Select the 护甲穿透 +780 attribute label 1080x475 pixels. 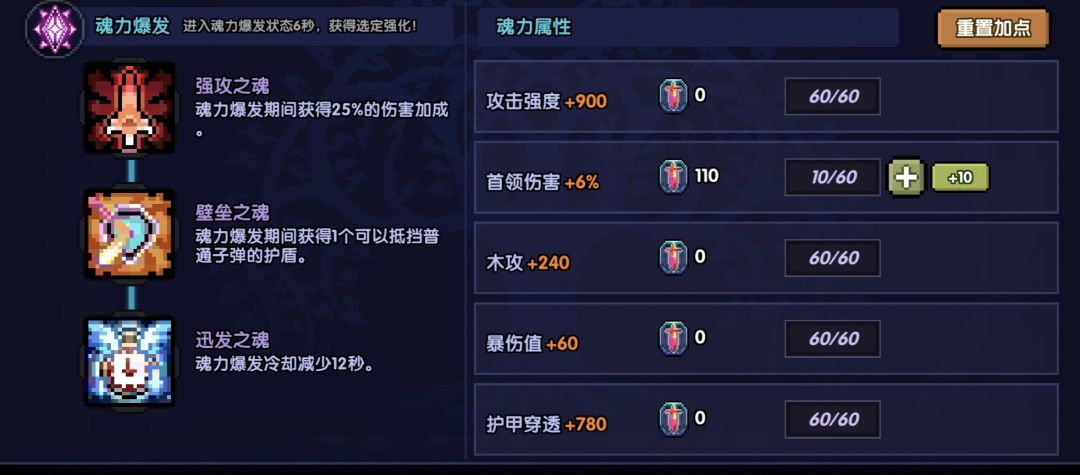coord(546,424)
